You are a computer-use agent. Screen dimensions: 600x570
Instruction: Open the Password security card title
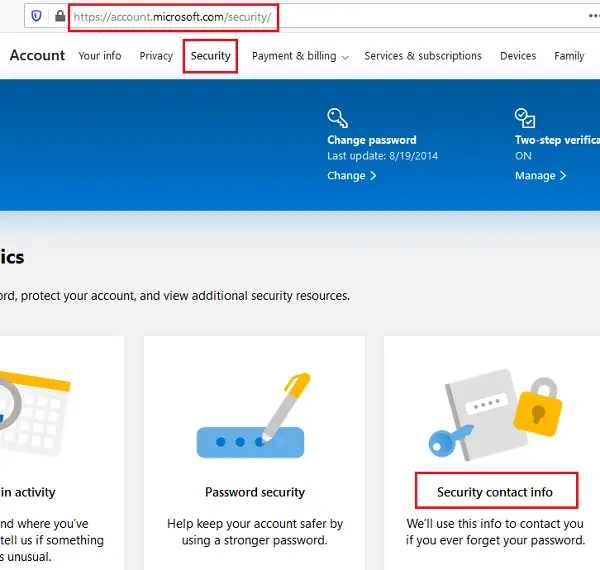click(255, 492)
